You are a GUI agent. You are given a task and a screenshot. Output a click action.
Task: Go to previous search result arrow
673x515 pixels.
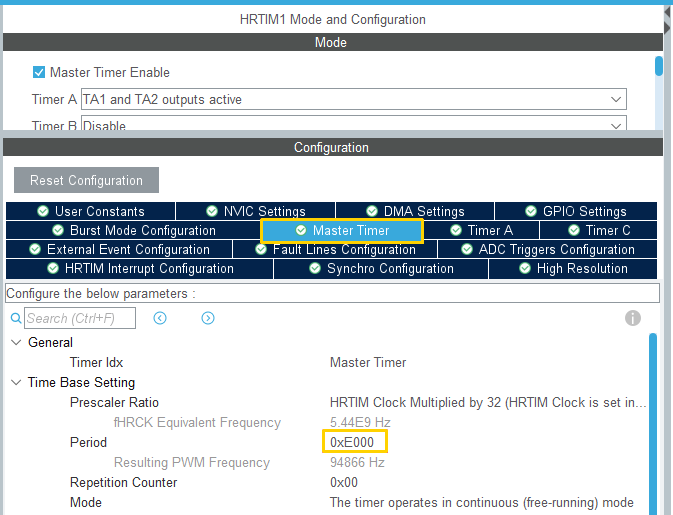click(160, 318)
